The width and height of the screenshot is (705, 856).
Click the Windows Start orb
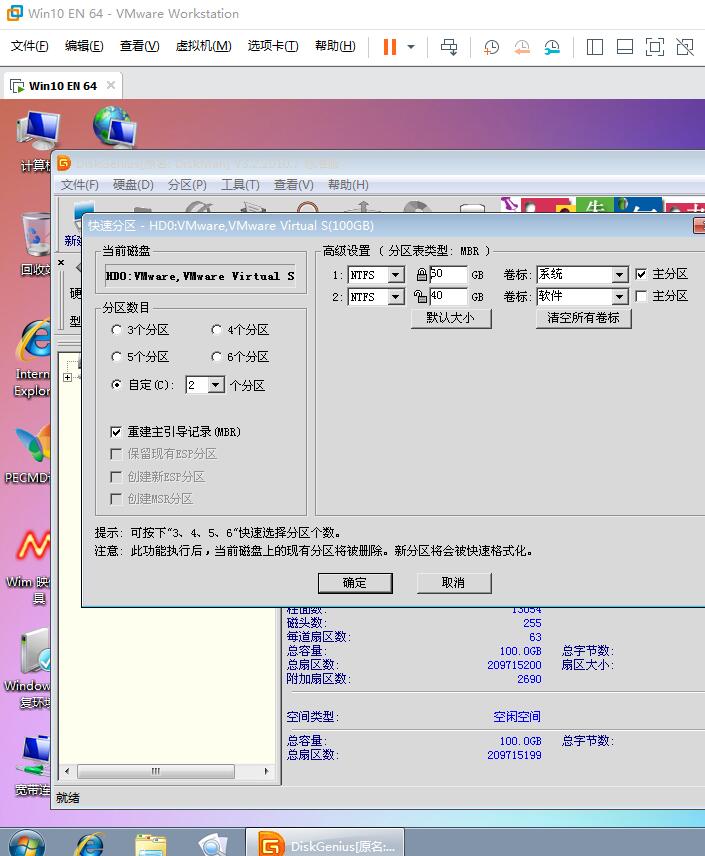pyautogui.click(x=26, y=843)
